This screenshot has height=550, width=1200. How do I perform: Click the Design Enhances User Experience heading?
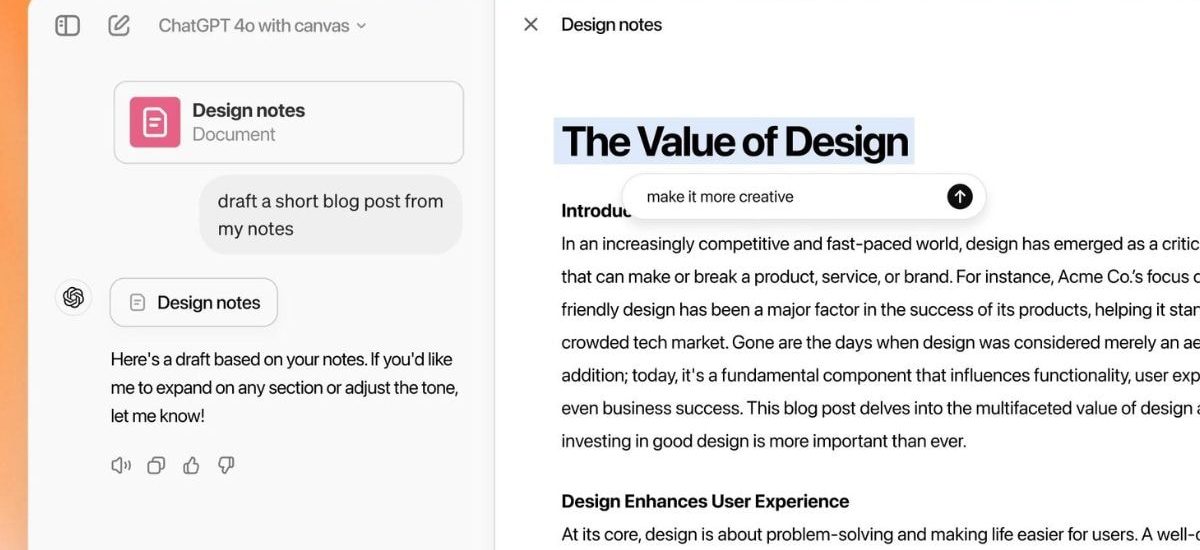[705, 501]
